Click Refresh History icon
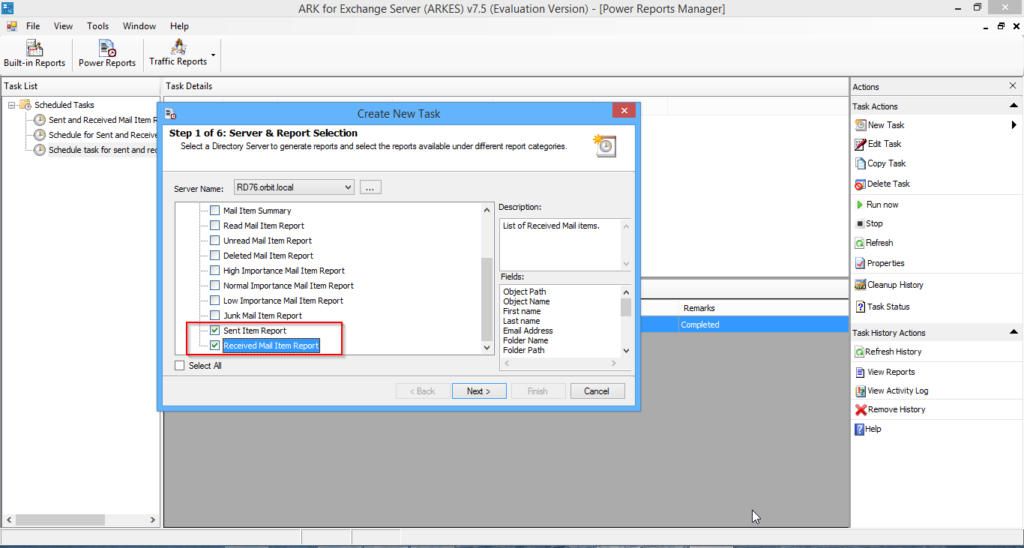 [859, 352]
